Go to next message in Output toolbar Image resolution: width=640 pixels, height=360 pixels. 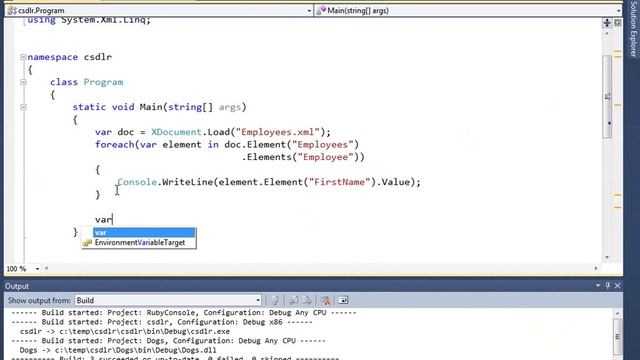pos(307,300)
